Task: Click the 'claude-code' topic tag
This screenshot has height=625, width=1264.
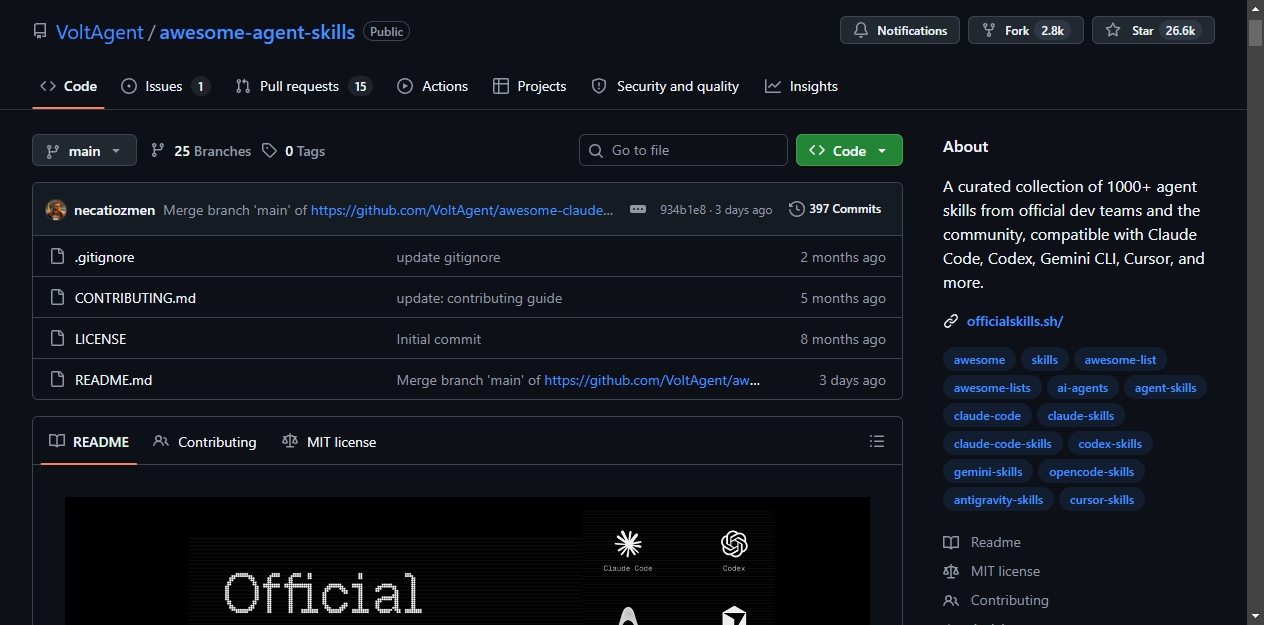Action: click(x=987, y=416)
